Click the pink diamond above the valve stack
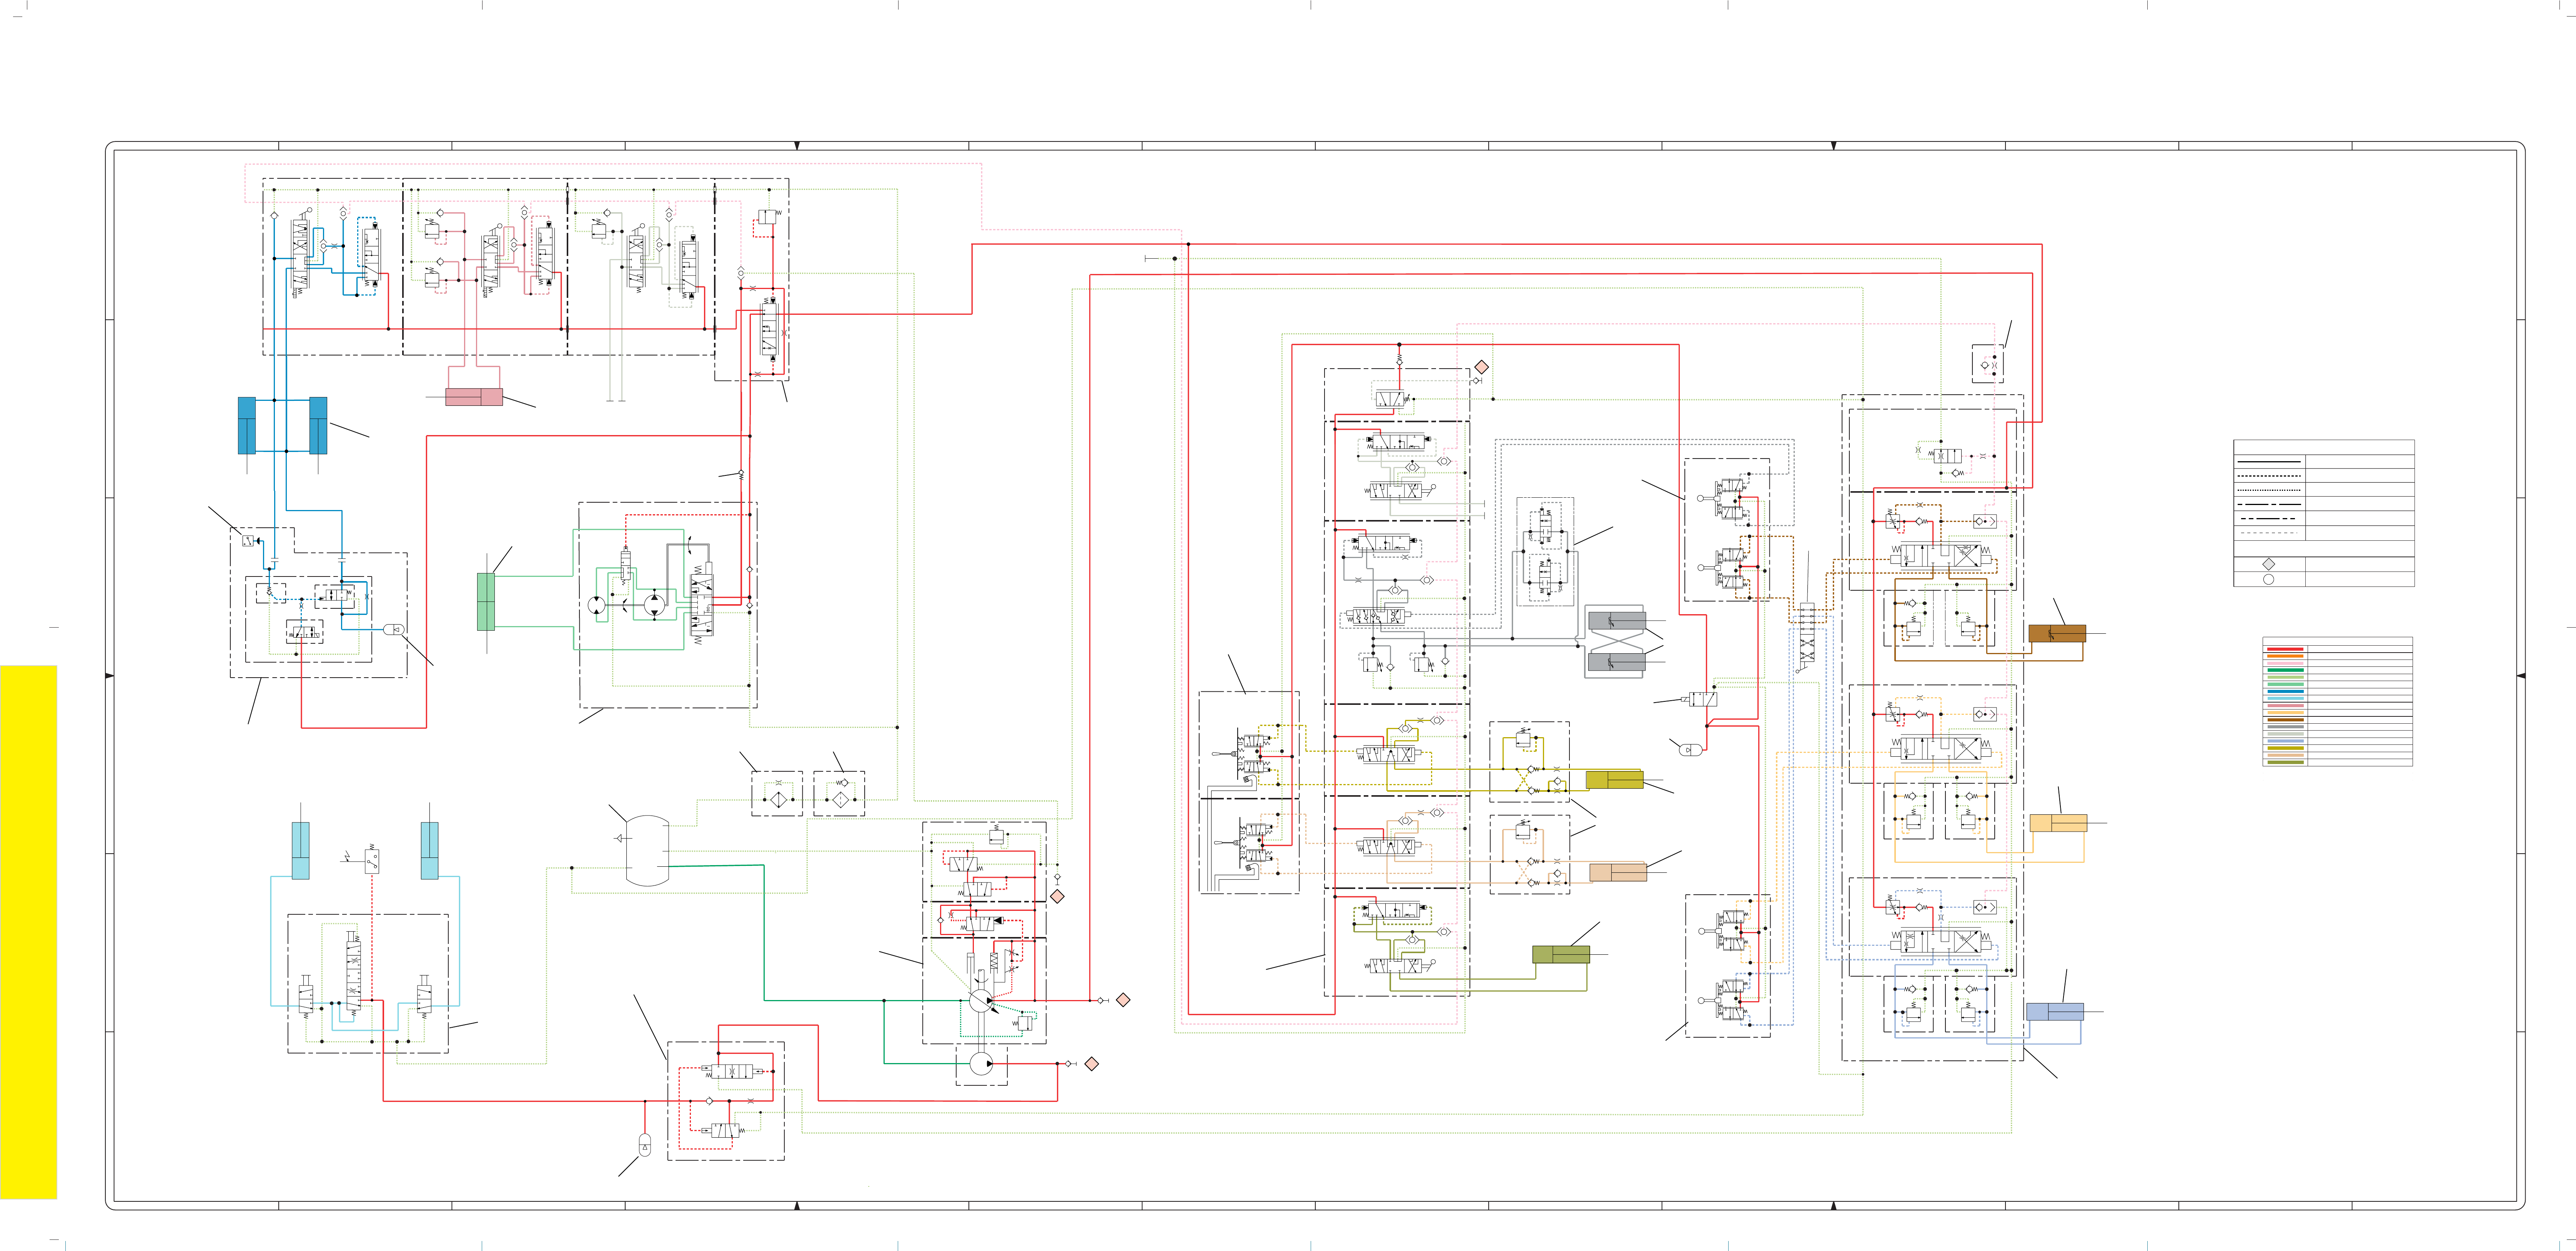This screenshot has height=1251, width=2576. [1482, 367]
